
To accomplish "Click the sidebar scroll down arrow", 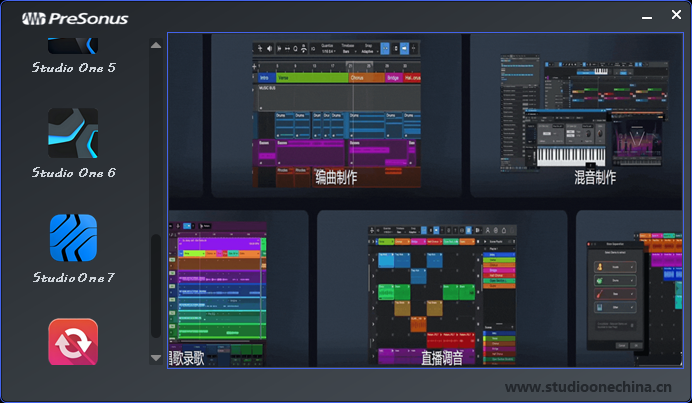I will pyautogui.click(x=156, y=358).
